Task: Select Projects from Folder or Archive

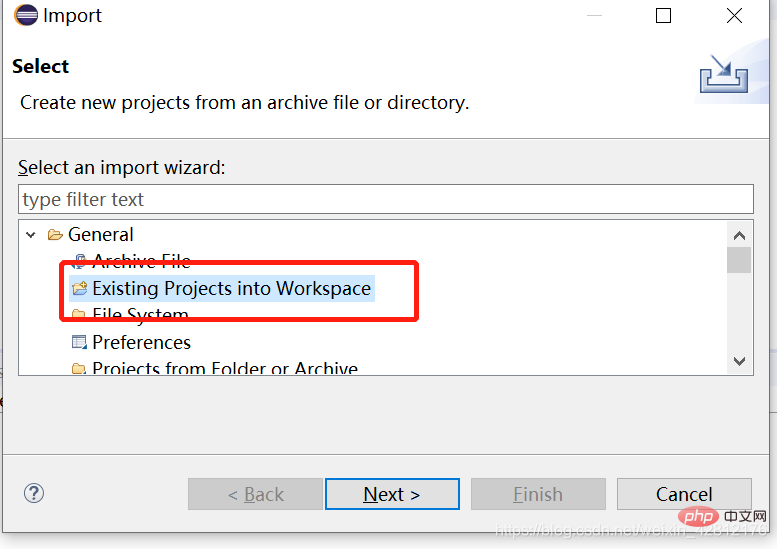Action: tap(225, 368)
